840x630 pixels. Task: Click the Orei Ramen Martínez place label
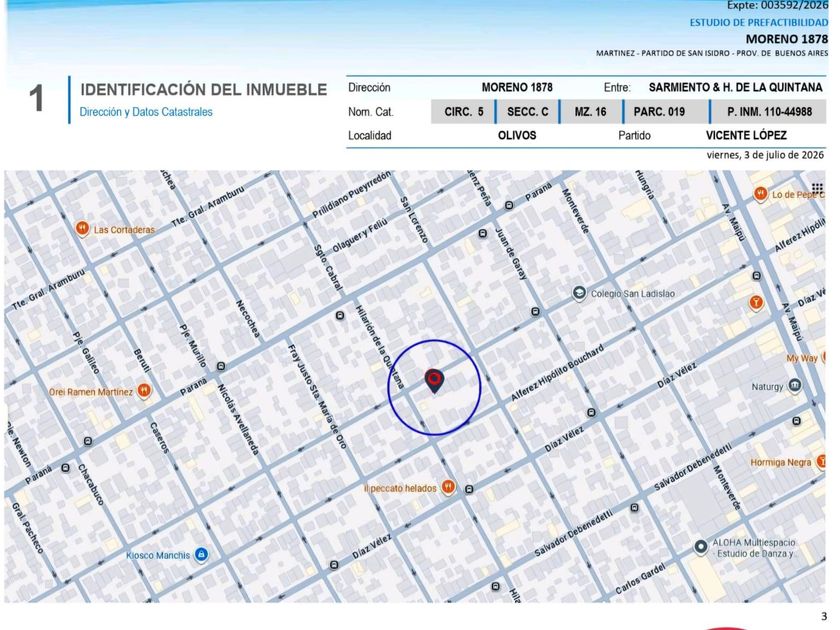[x=91, y=392]
